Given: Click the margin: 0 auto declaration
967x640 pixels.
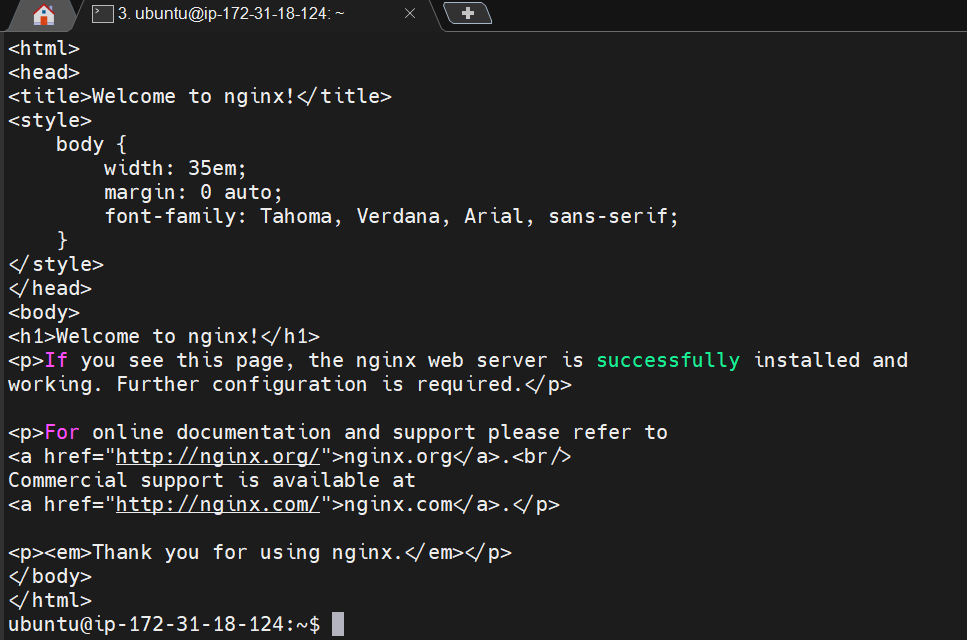Looking at the screenshot, I should tap(192, 192).
